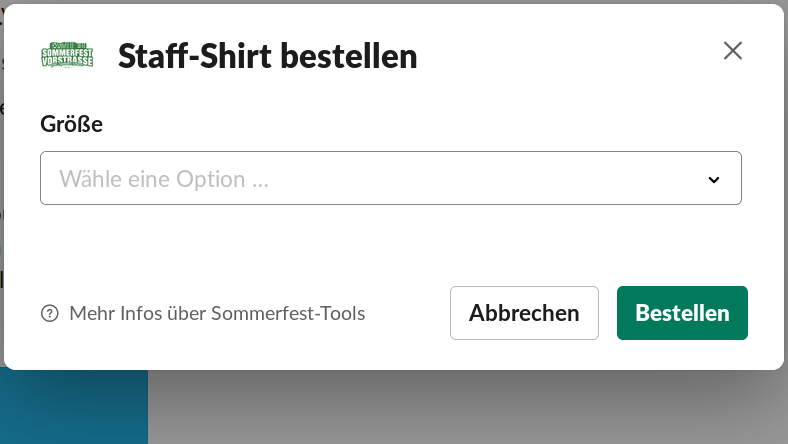Click the empty middle of the Größe combo box
The width and height of the screenshot is (788, 444).
point(480,179)
